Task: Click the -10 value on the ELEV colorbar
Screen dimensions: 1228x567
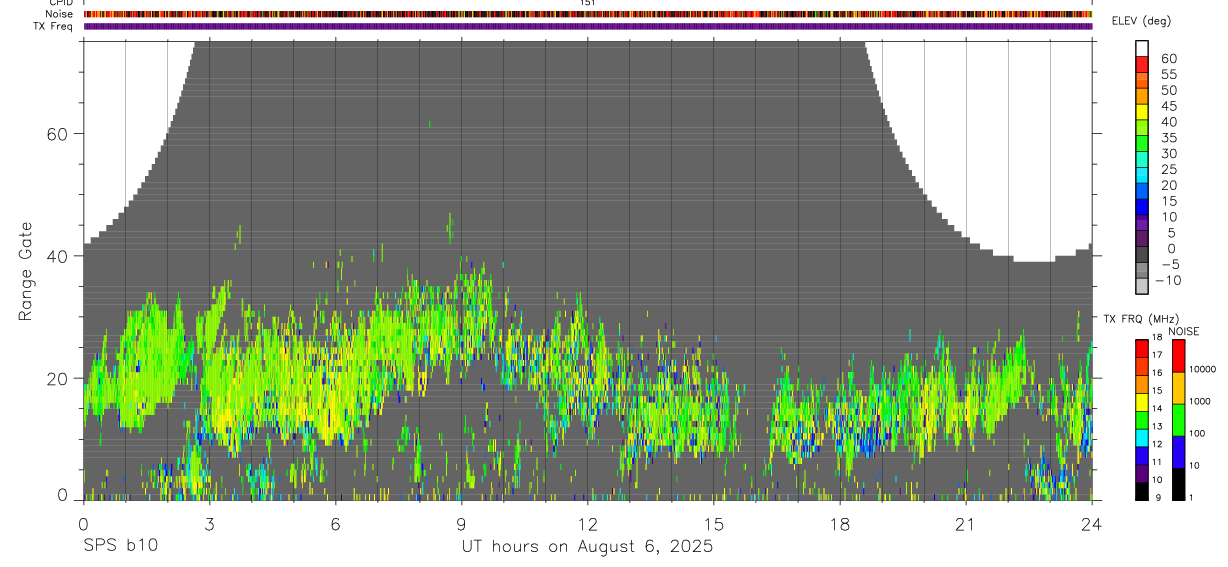Action: [x=1167, y=280]
